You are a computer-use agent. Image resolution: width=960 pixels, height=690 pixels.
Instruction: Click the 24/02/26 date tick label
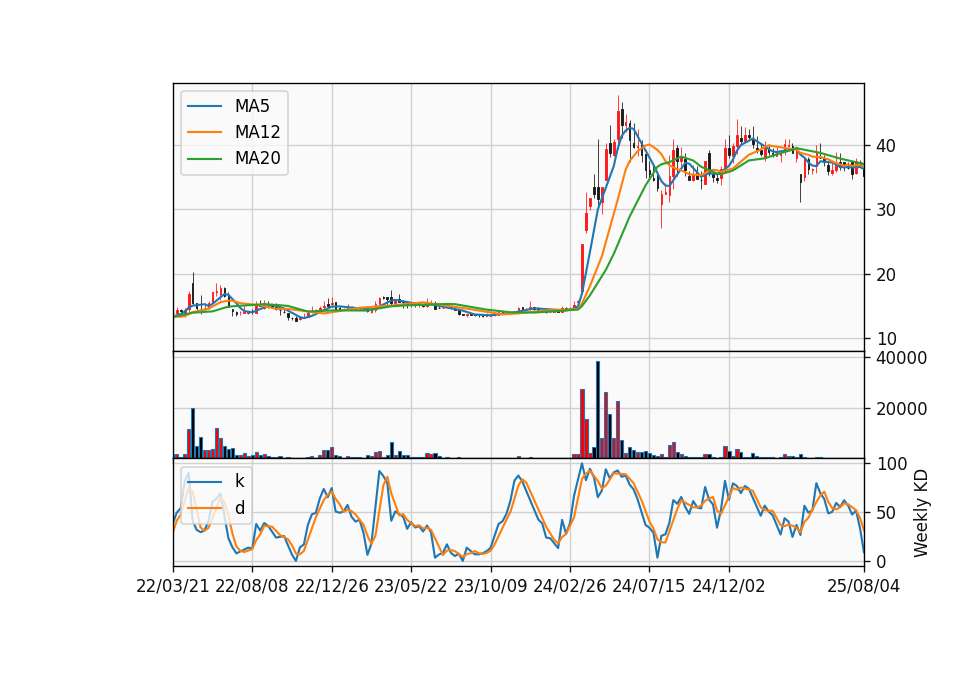[x=569, y=586]
